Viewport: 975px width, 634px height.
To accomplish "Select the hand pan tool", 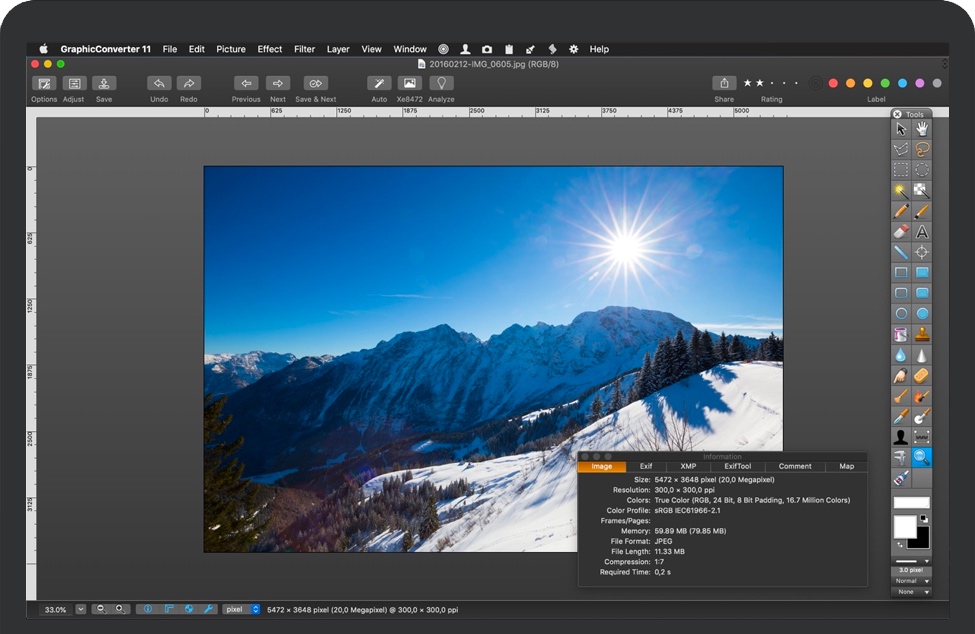I will pos(922,129).
